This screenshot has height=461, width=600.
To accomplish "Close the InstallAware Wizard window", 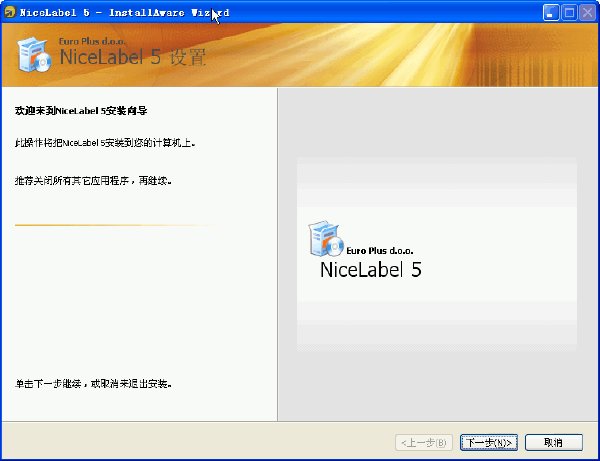I will pos(587,13).
